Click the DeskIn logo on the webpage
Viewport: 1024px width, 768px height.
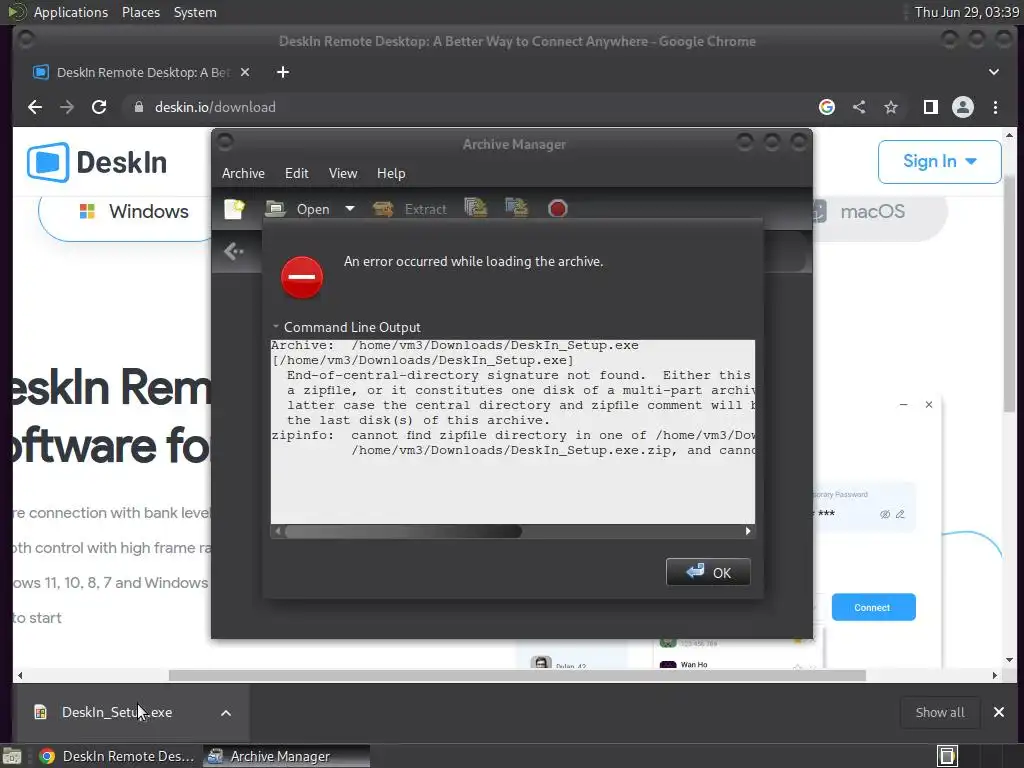coord(97,162)
